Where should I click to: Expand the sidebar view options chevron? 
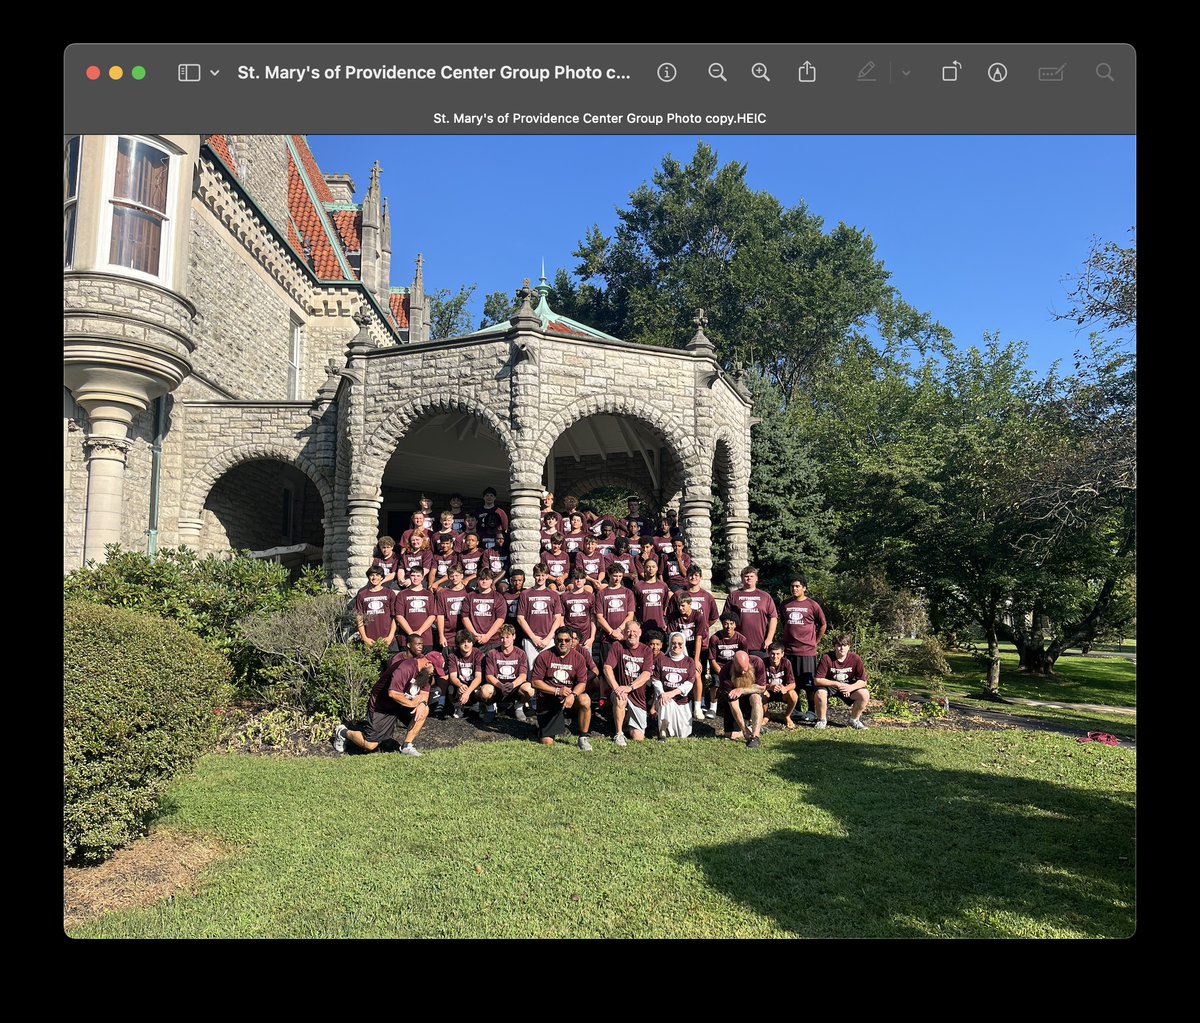(215, 73)
